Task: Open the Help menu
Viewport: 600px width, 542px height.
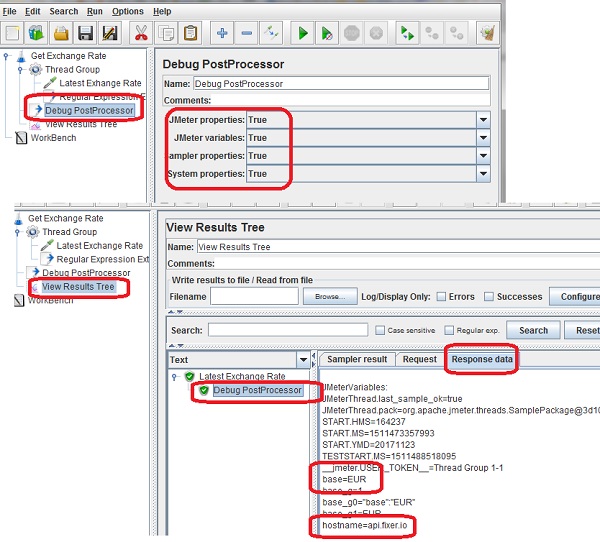Action: pos(162,11)
